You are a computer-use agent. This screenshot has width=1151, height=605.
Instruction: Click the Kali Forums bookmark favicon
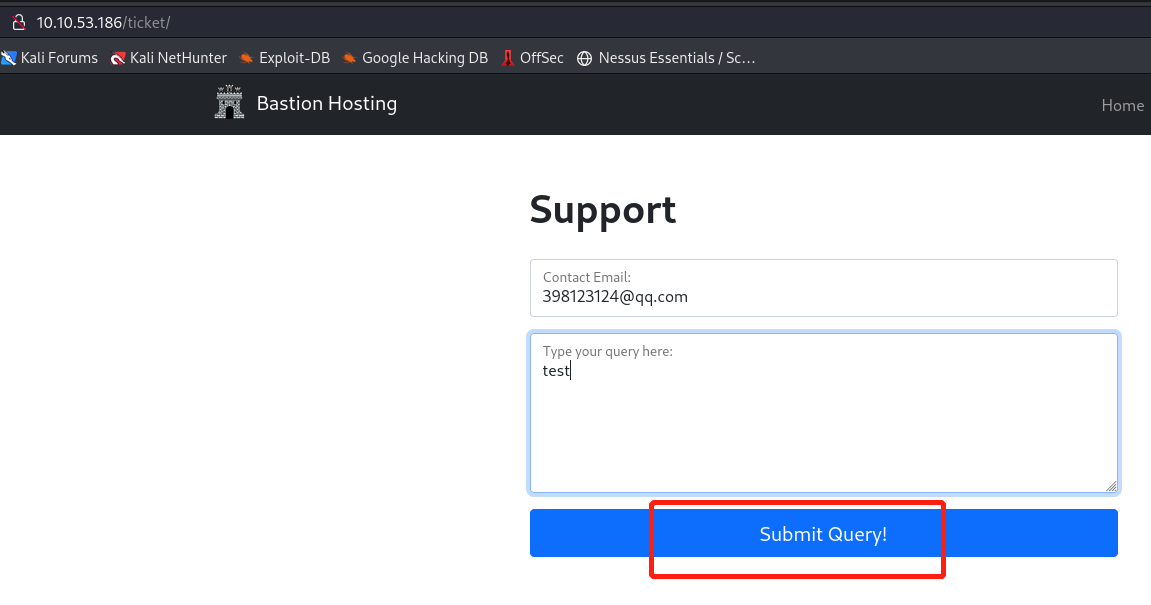9,58
